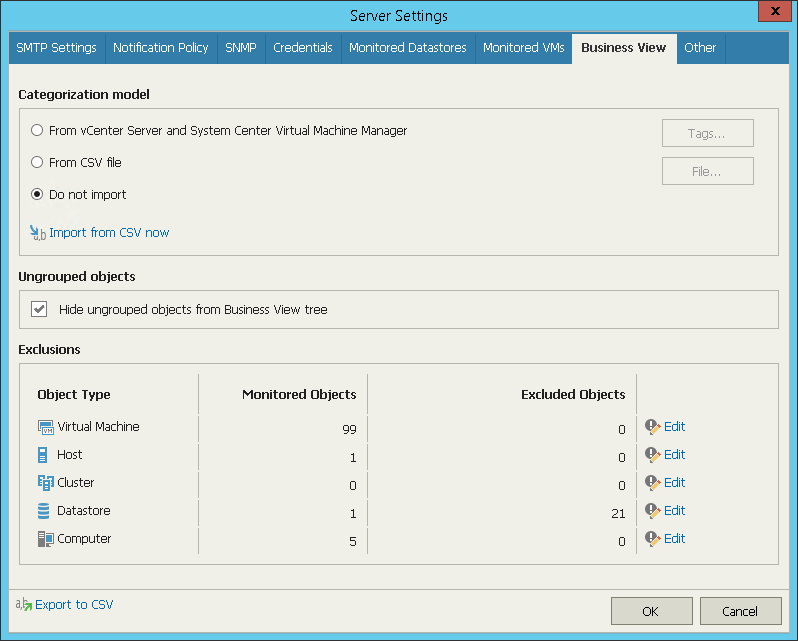The width and height of the screenshot is (798, 641).
Task: Click the Cluster object type icon
Action: (x=45, y=483)
